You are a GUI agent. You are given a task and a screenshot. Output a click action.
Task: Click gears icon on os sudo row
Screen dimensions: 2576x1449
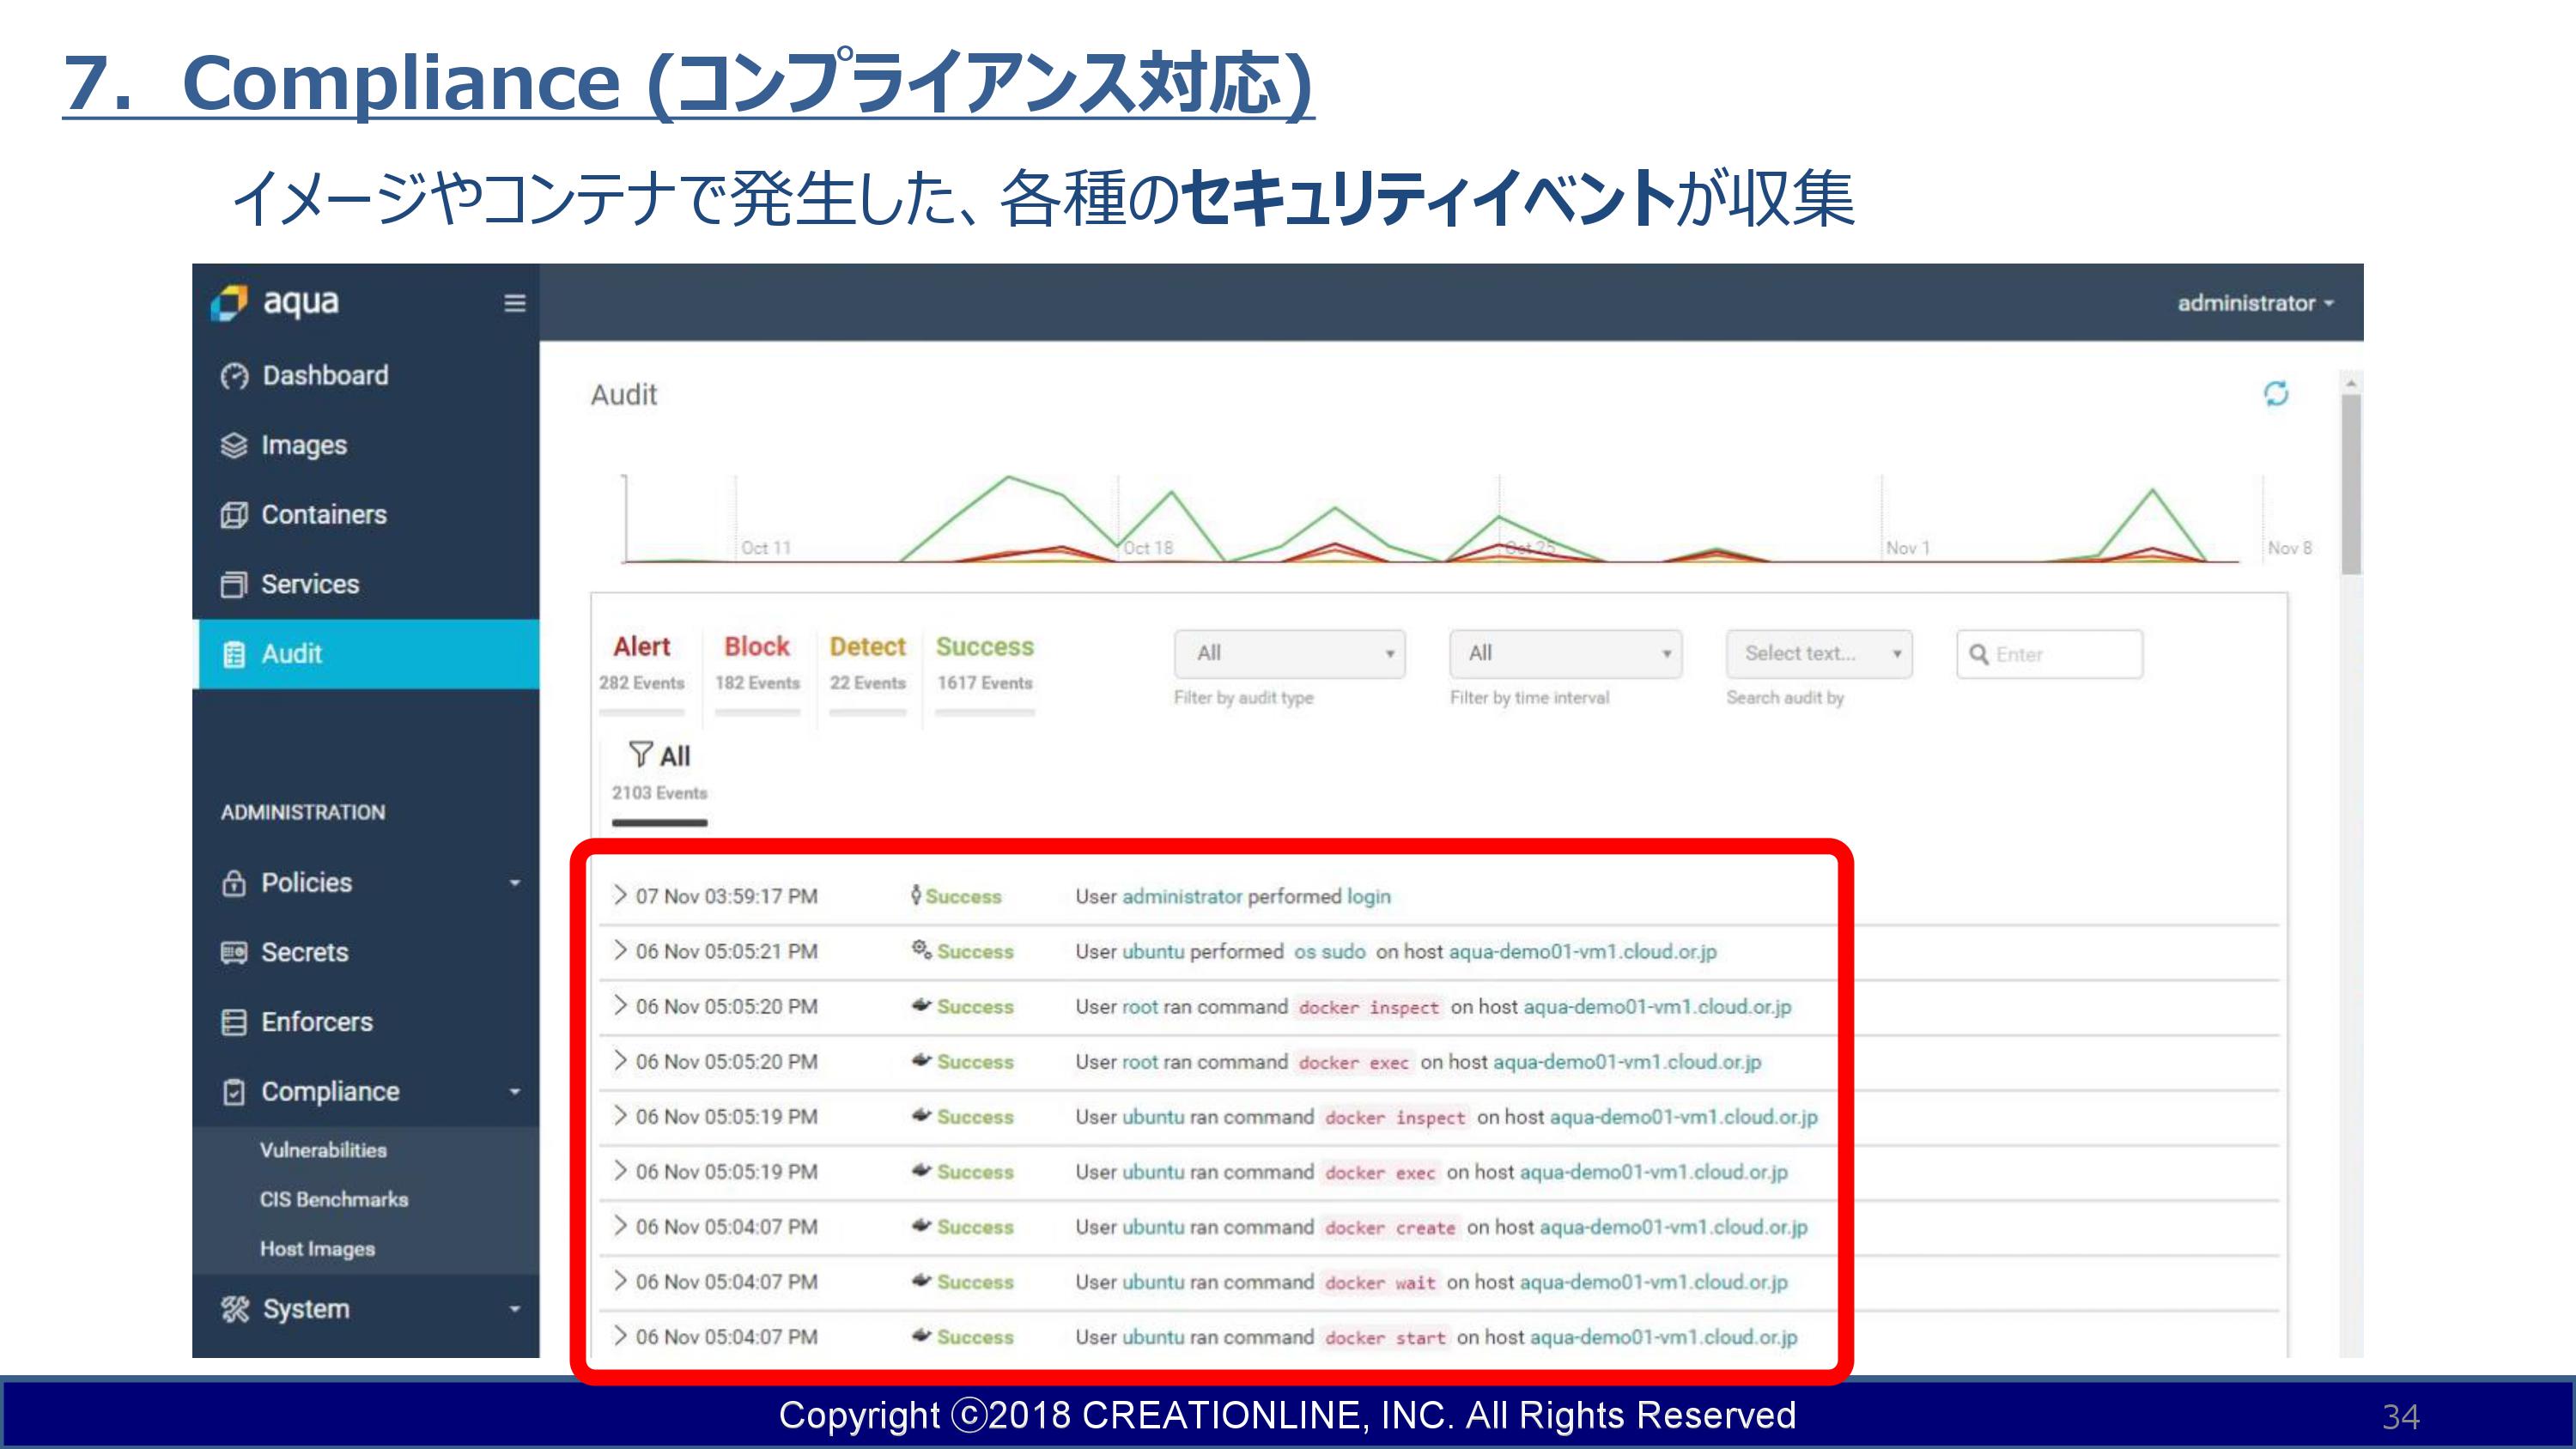pyautogui.click(x=922, y=950)
